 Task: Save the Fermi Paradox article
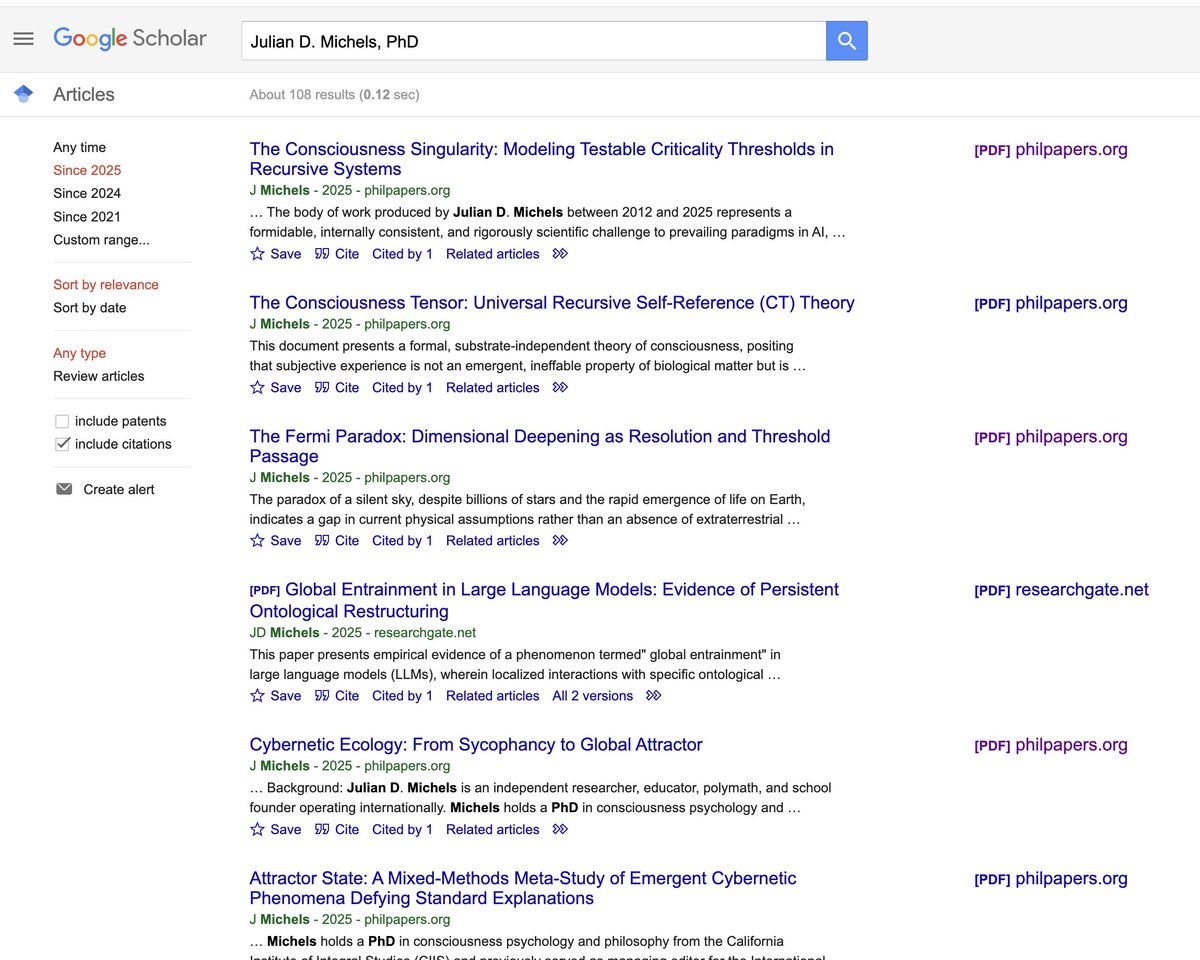tap(275, 540)
